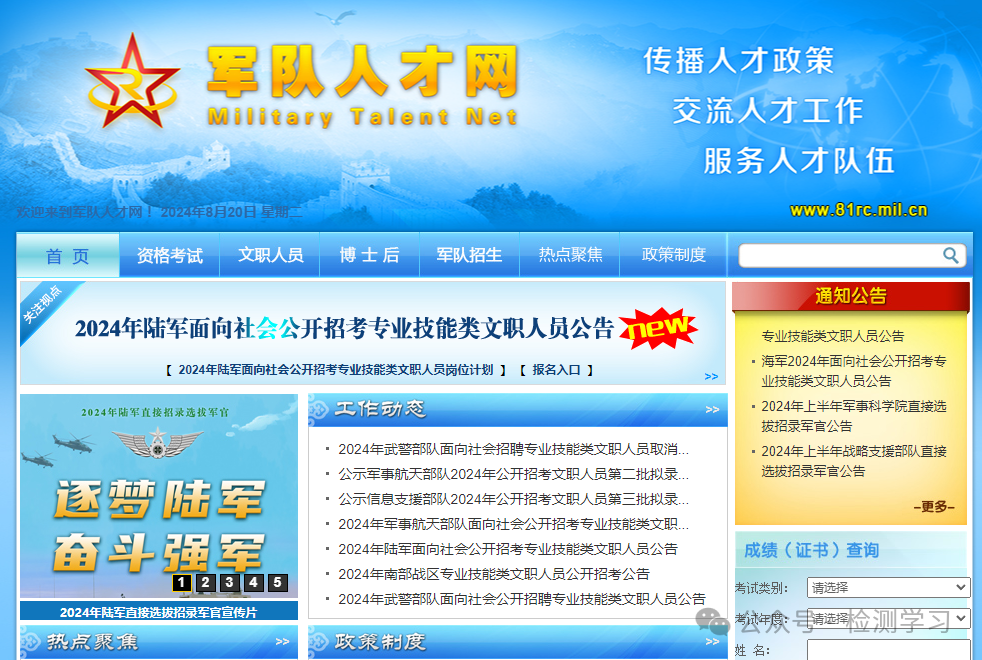This screenshot has width=982, height=660.
Task: Open the 考试年度 dropdown
Action: [x=889, y=619]
